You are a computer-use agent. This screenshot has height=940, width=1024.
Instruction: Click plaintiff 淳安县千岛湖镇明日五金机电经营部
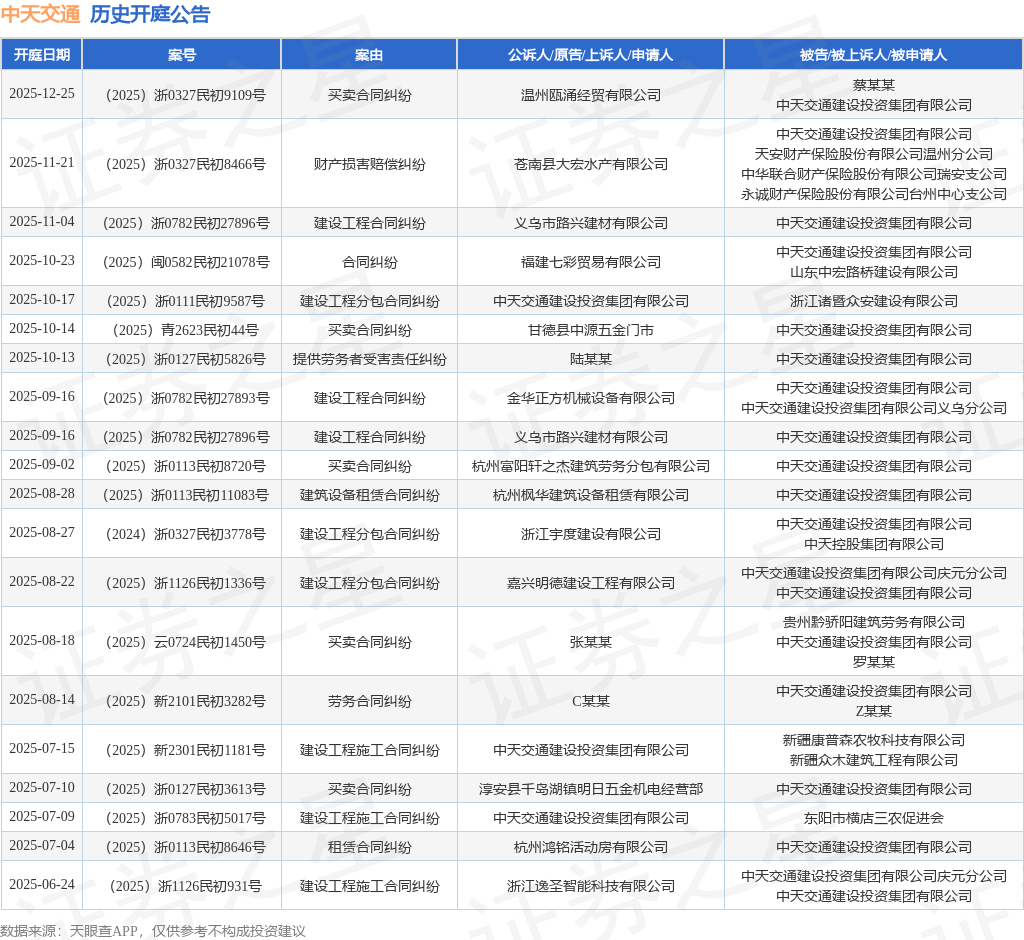(x=590, y=789)
